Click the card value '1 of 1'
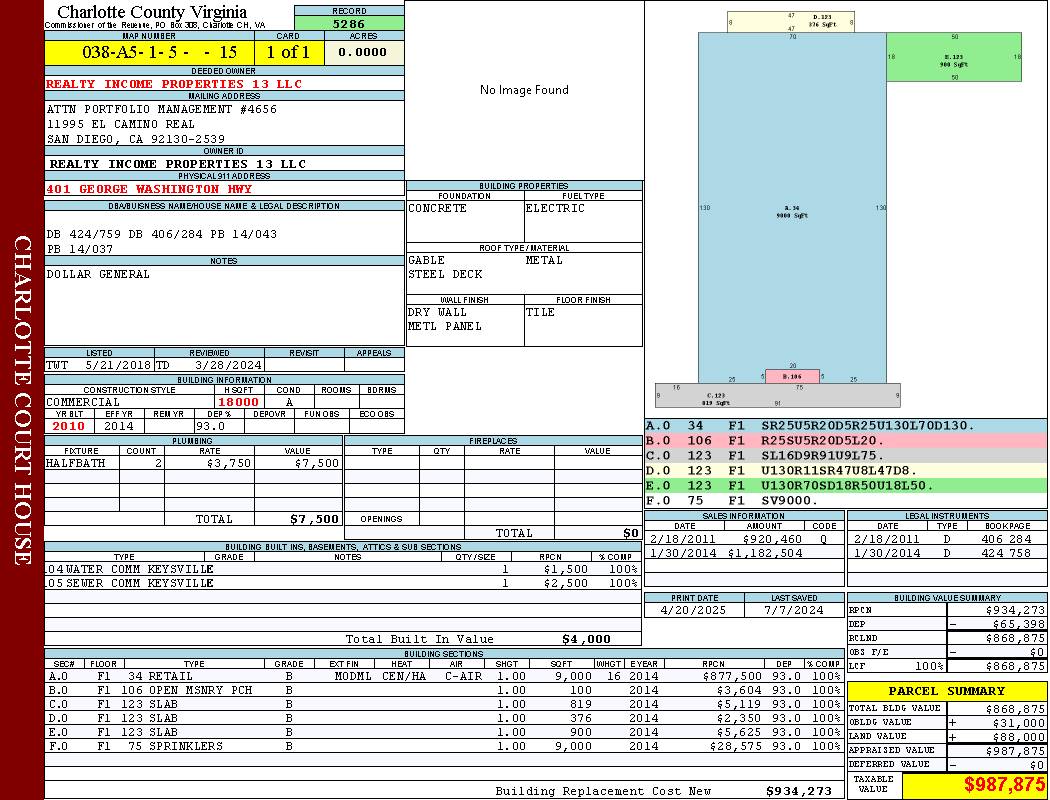1050x800 pixels. pos(289,52)
